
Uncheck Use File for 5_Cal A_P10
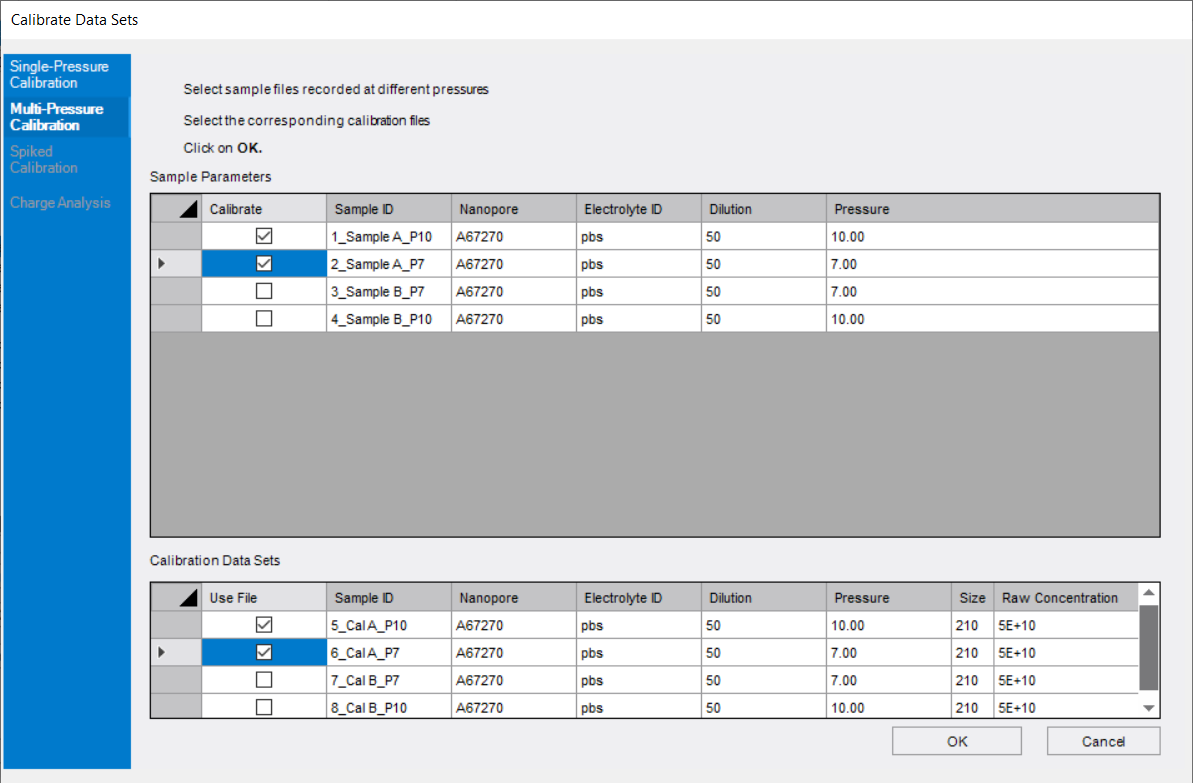point(263,624)
